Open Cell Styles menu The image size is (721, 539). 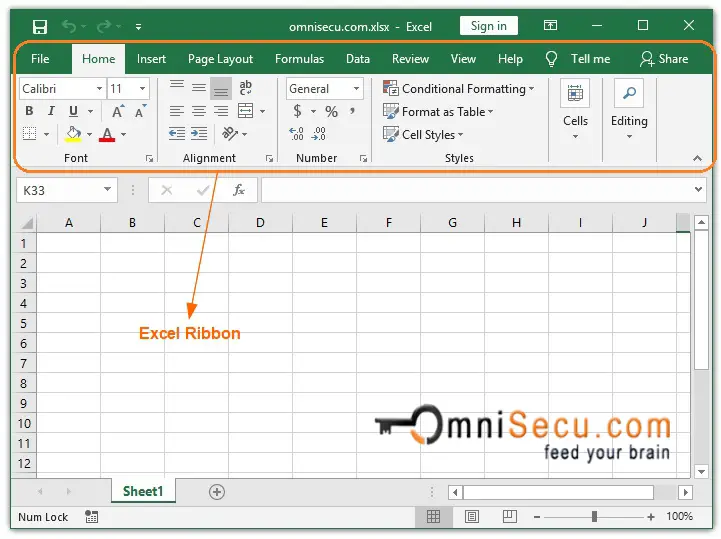(x=423, y=134)
